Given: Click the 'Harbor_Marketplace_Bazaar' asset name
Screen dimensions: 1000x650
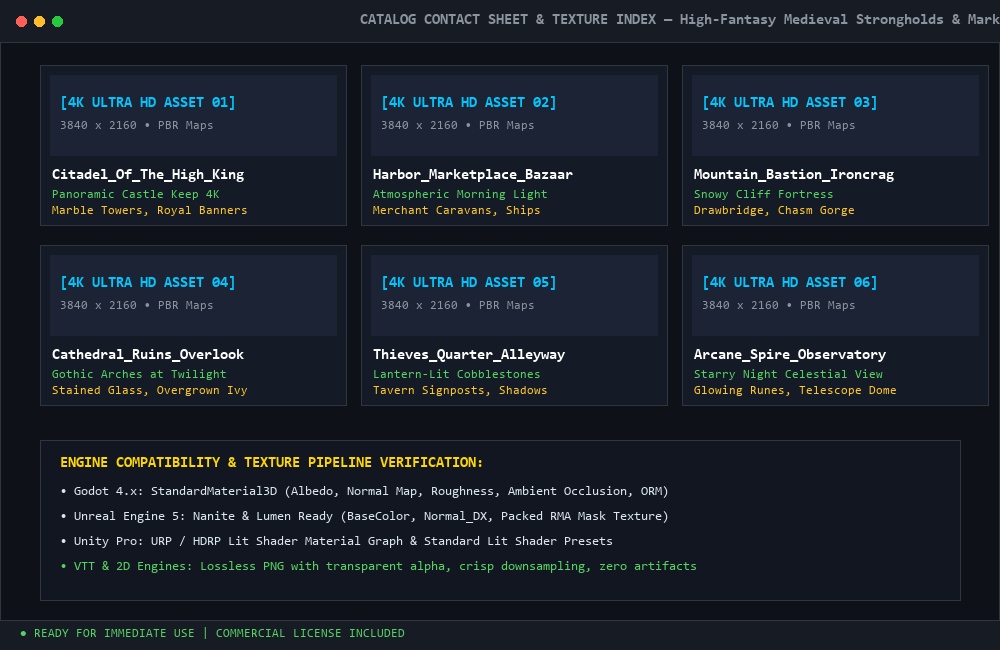Looking at the screenshot, I should 473,174.
